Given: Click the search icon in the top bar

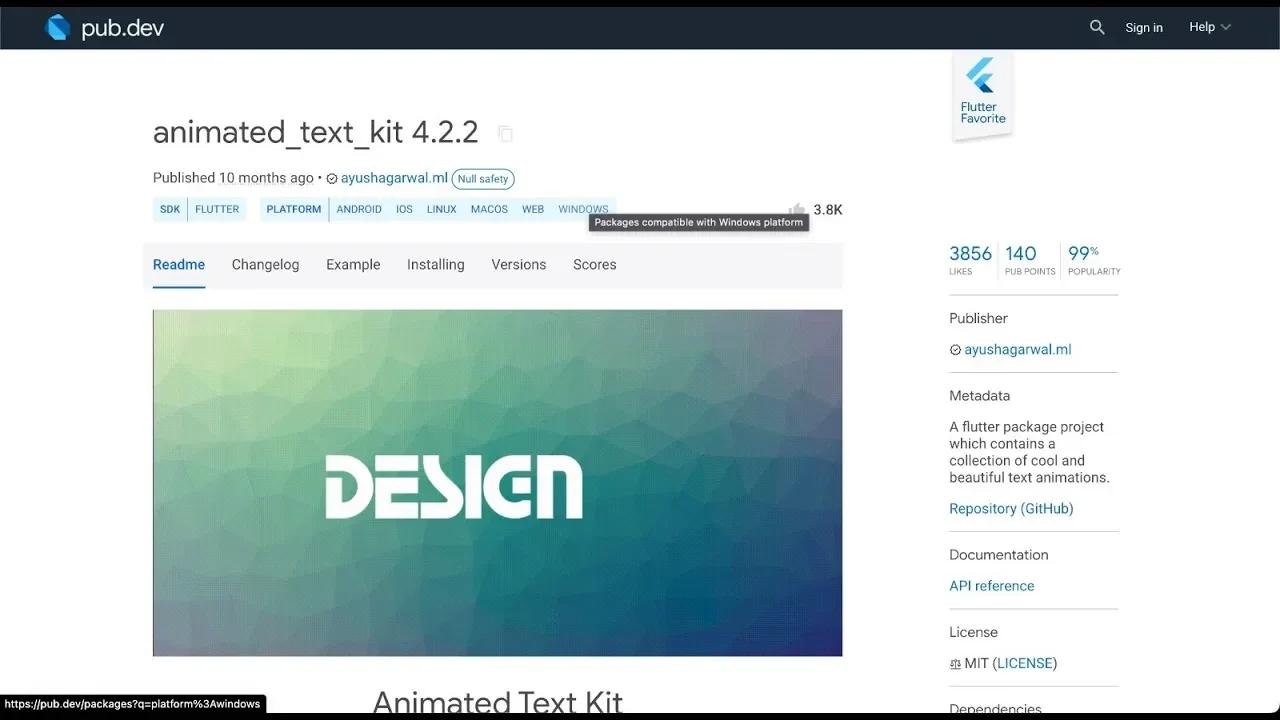Looking at the screenshot, I should pos(1096,27).
